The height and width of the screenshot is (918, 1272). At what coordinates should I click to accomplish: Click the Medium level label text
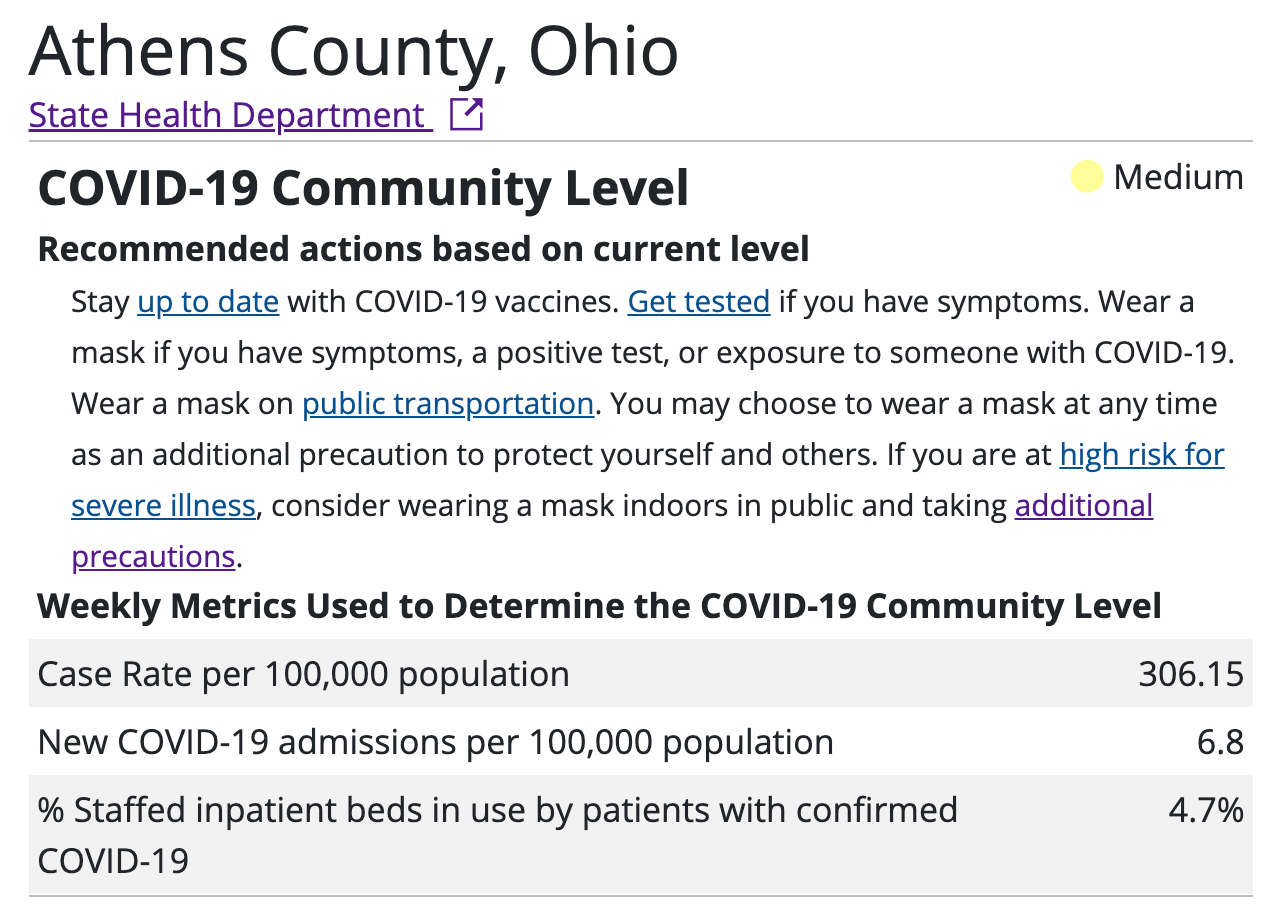click(1178, 177)
